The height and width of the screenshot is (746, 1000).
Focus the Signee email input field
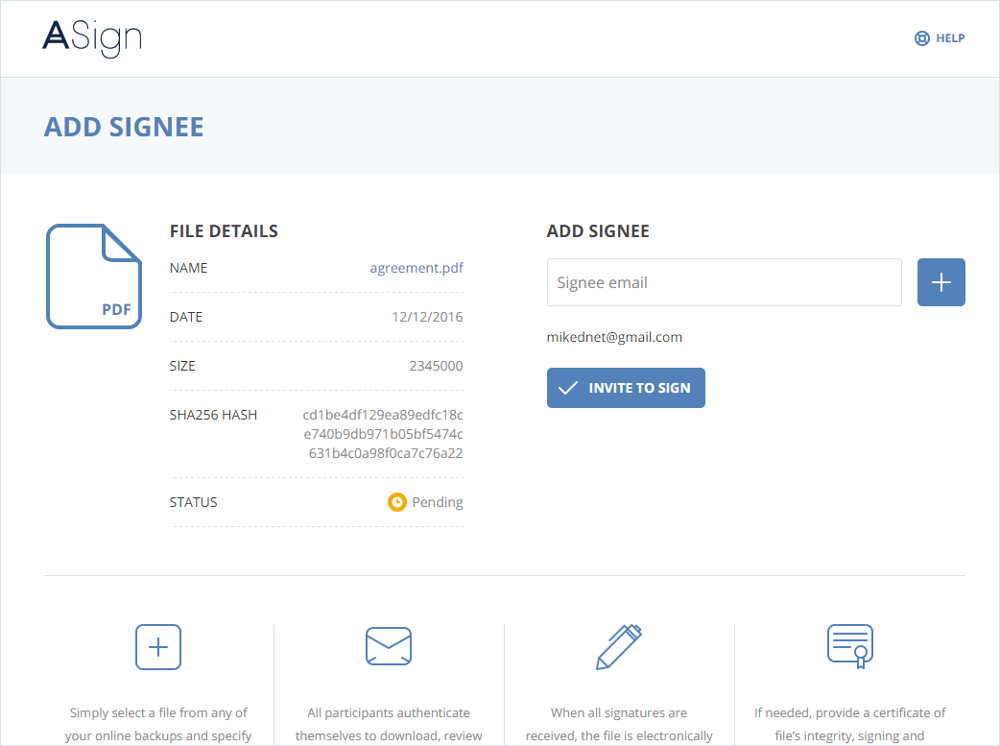(724, 282)
